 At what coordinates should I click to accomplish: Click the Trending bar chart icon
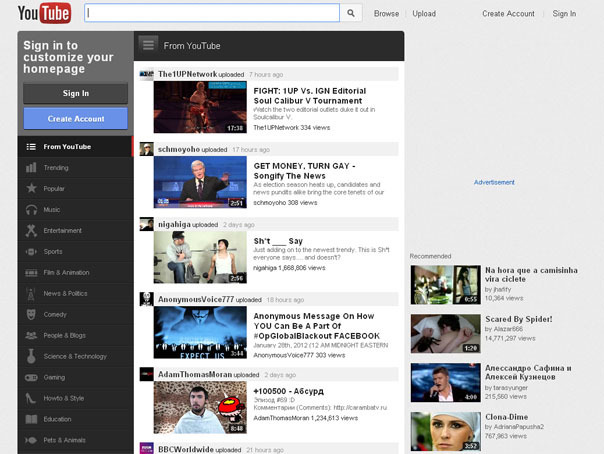tap(31, 168)
